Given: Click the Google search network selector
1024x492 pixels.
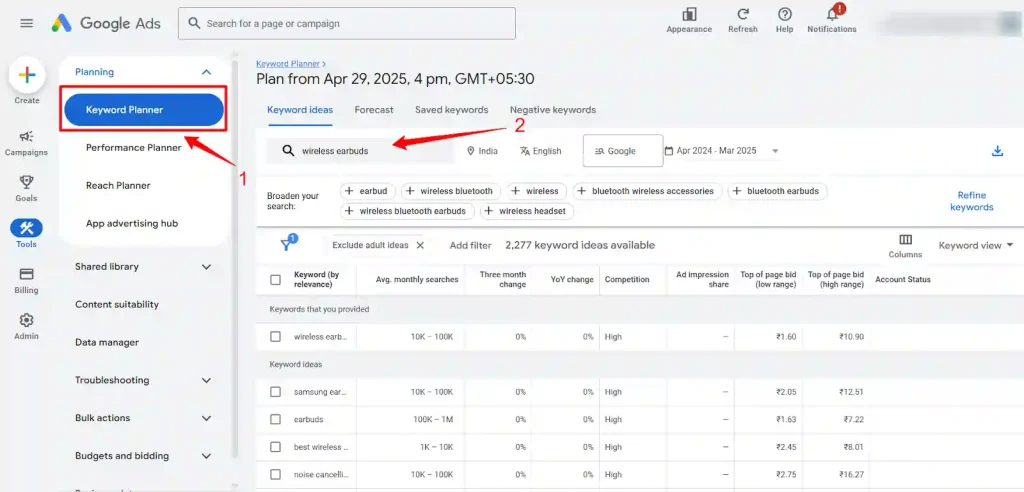Looking at the screenshot, I should point(622,151).
